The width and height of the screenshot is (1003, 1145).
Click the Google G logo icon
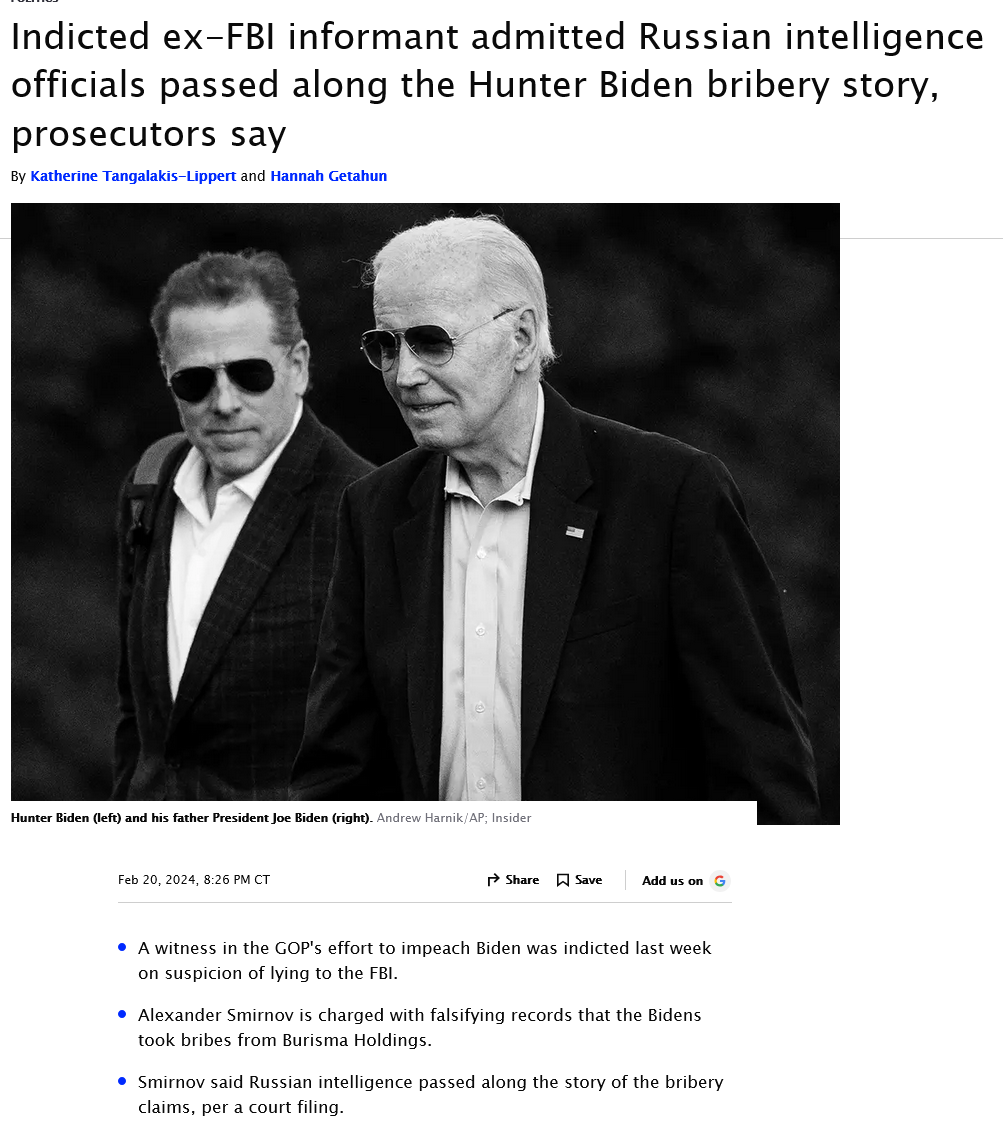(720, 881)
